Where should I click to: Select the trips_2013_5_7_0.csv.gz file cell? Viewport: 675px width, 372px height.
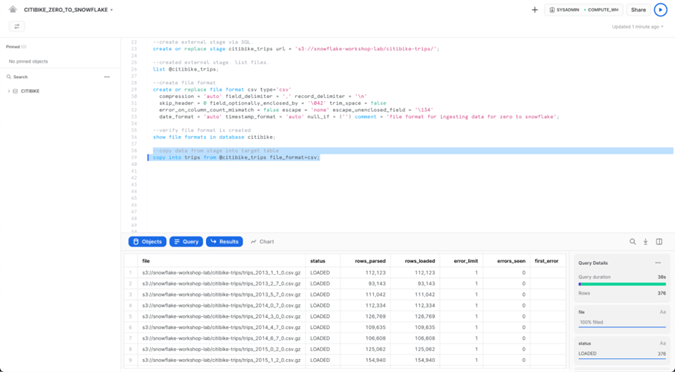tap(221, 294)
